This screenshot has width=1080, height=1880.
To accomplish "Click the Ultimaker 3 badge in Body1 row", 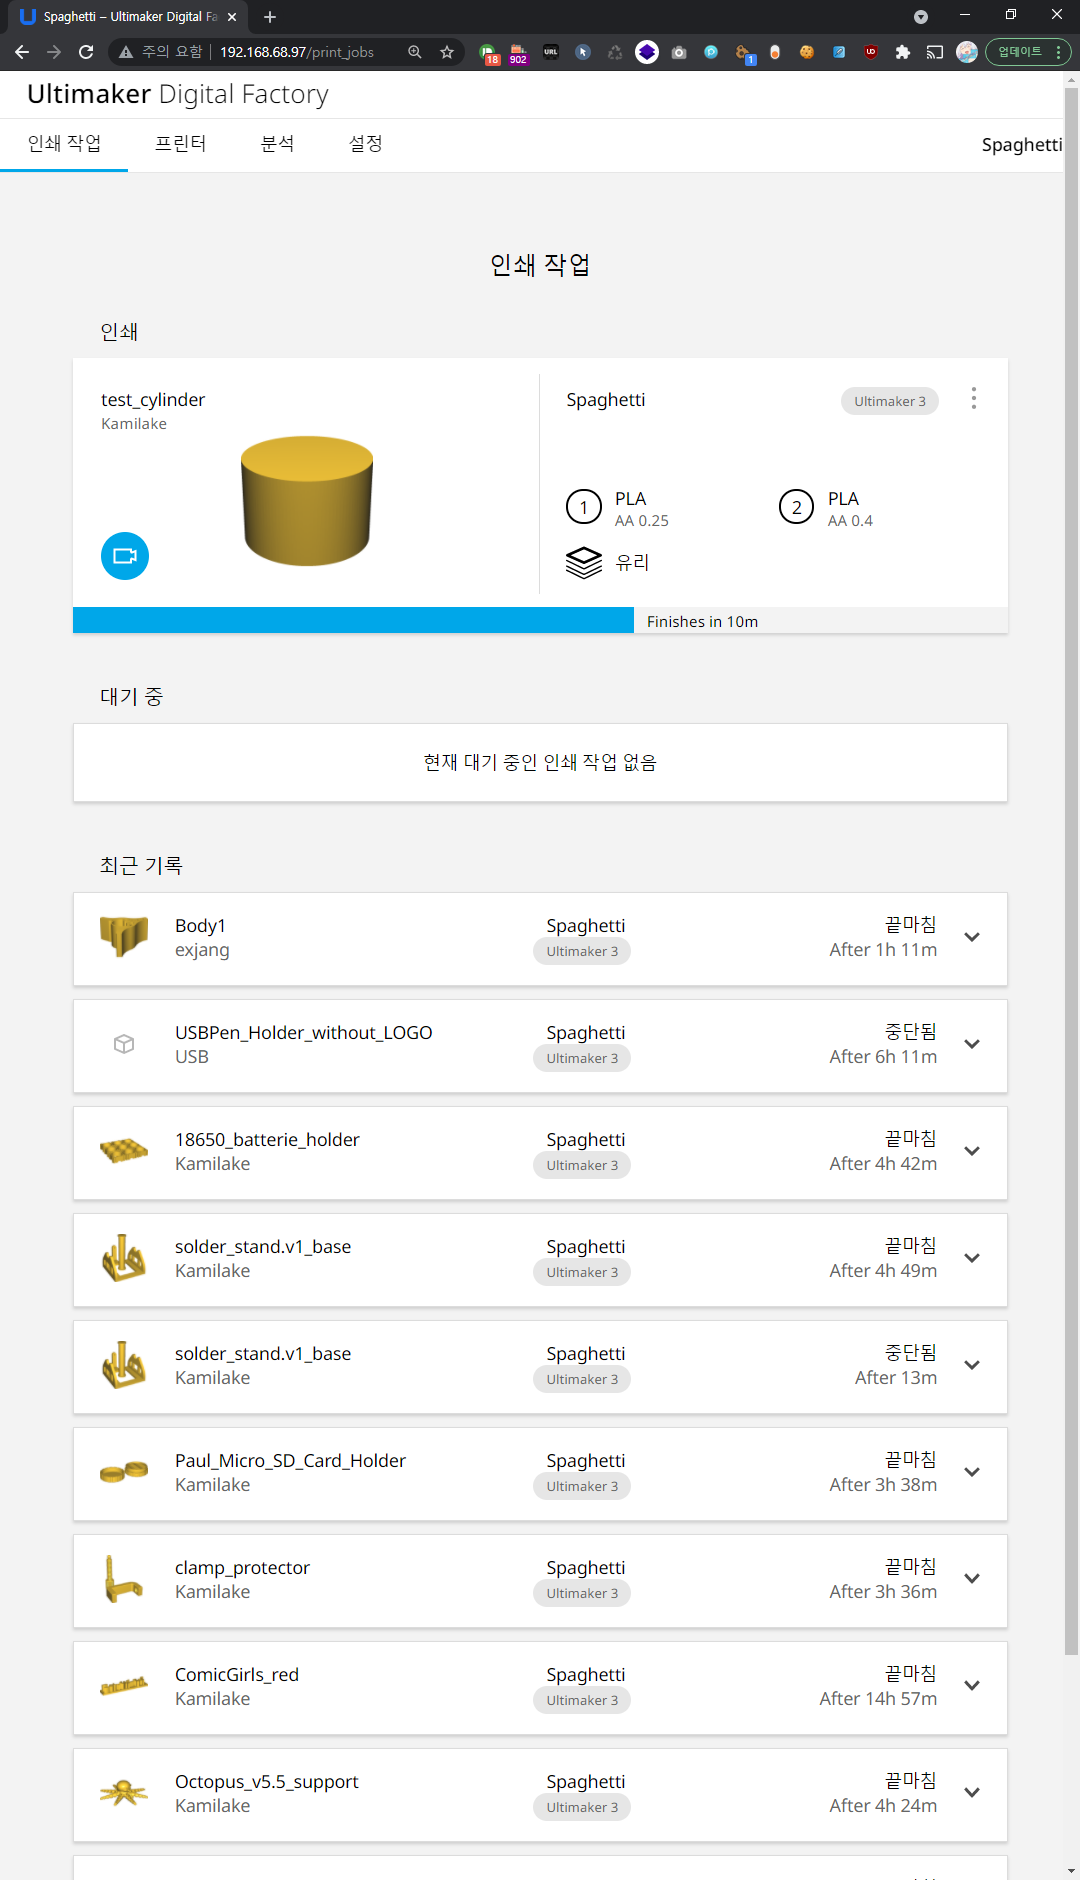I will (x=582, y=951).
